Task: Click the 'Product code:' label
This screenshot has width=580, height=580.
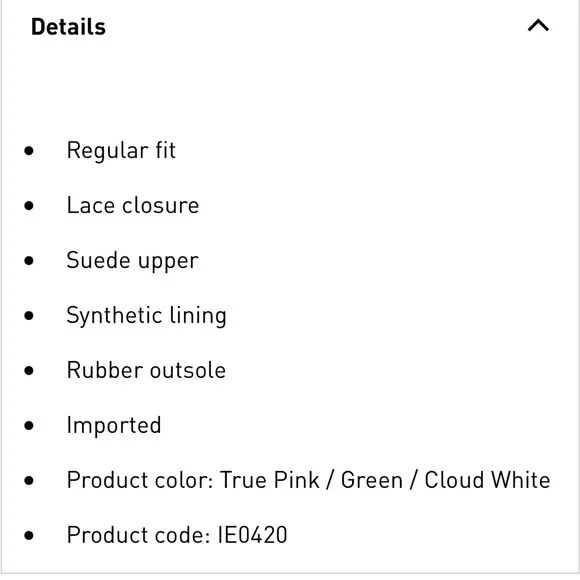Action: pos(139,535)
